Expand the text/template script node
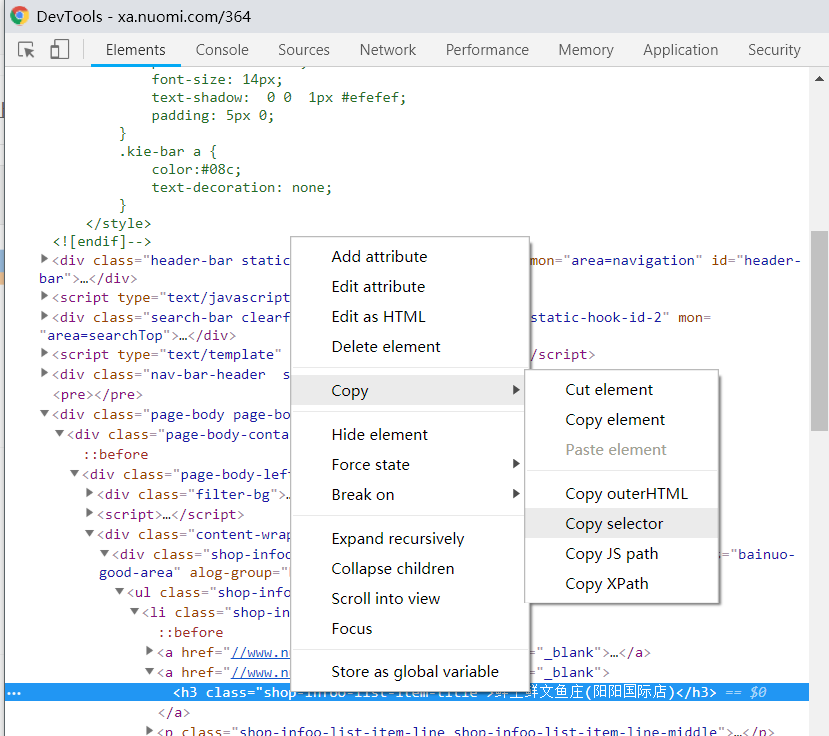 [44, 353]
